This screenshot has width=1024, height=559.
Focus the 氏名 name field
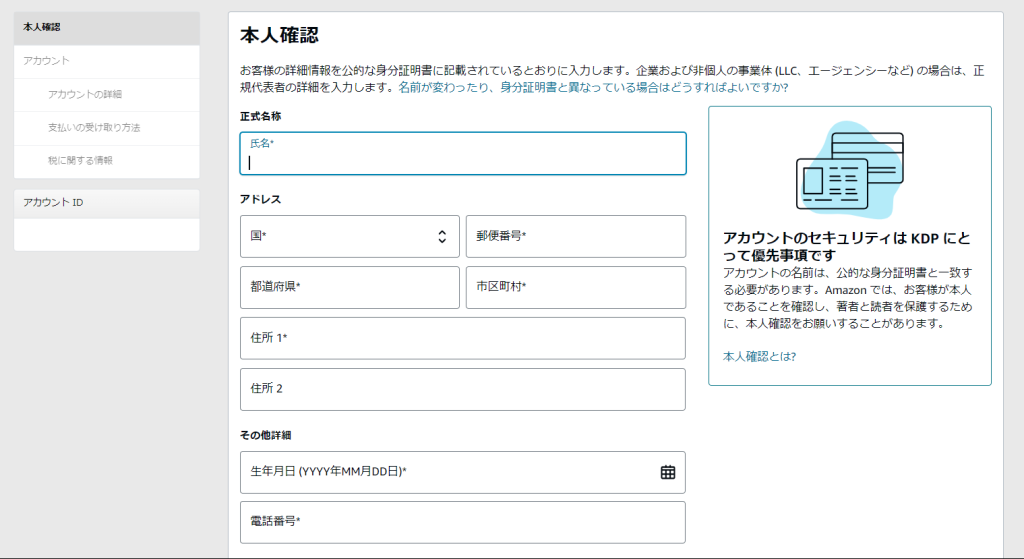point(463,160)
